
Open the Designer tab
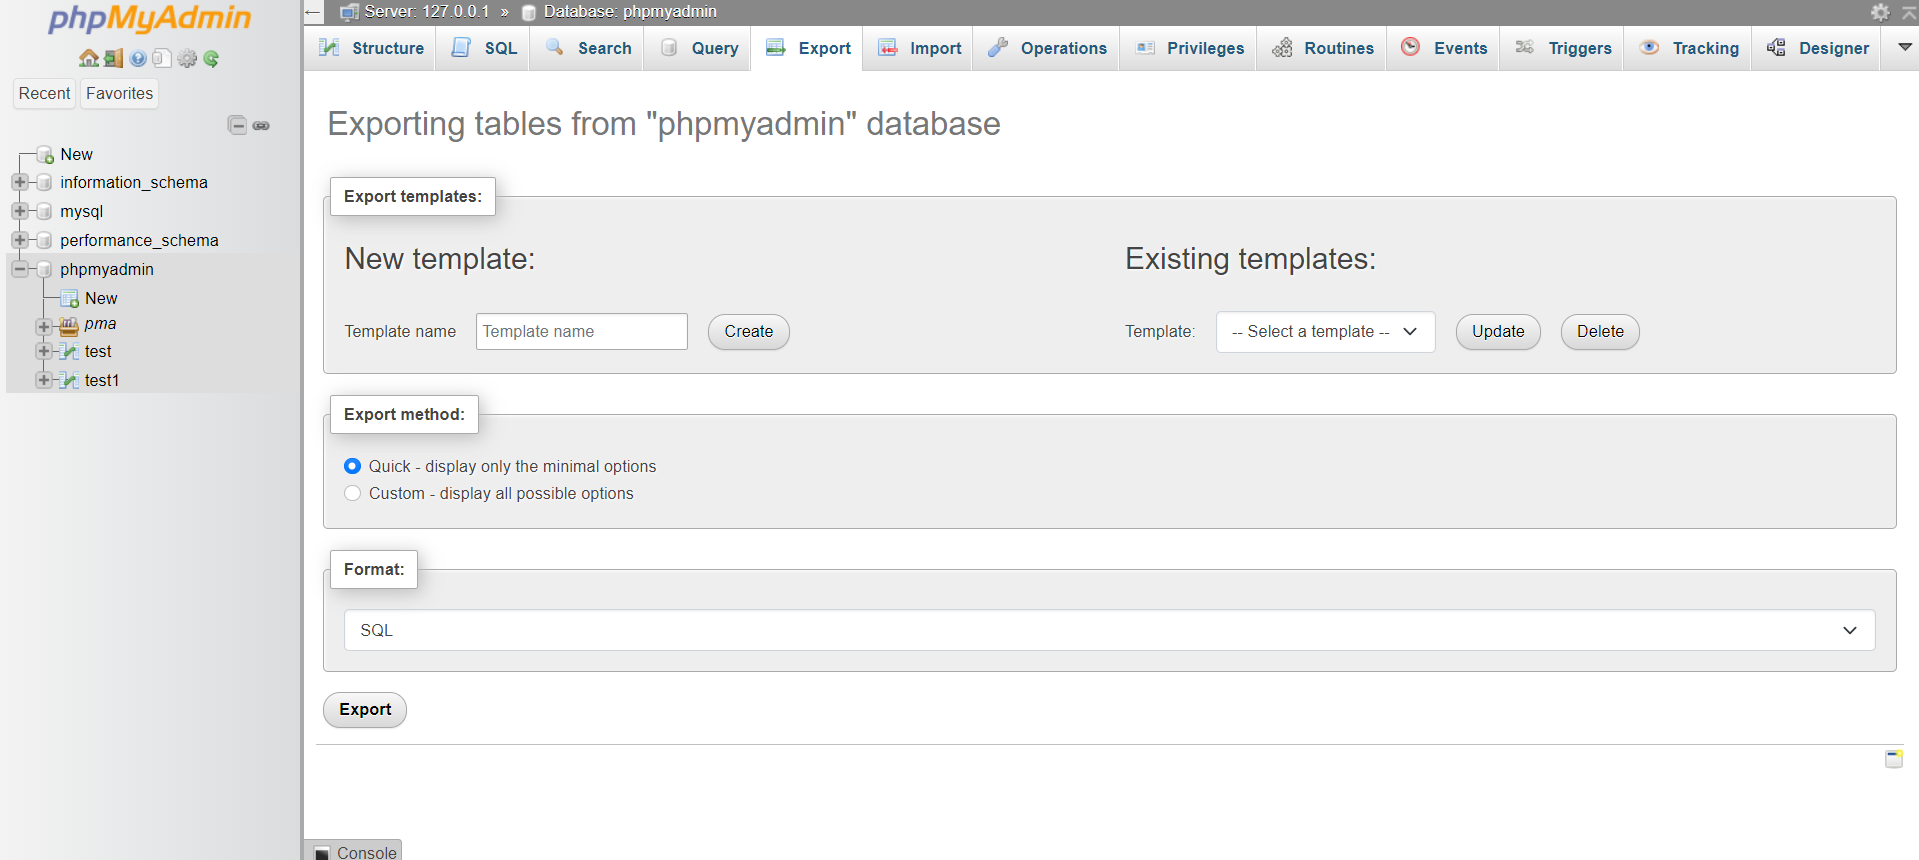click(x=1817, y=48)
